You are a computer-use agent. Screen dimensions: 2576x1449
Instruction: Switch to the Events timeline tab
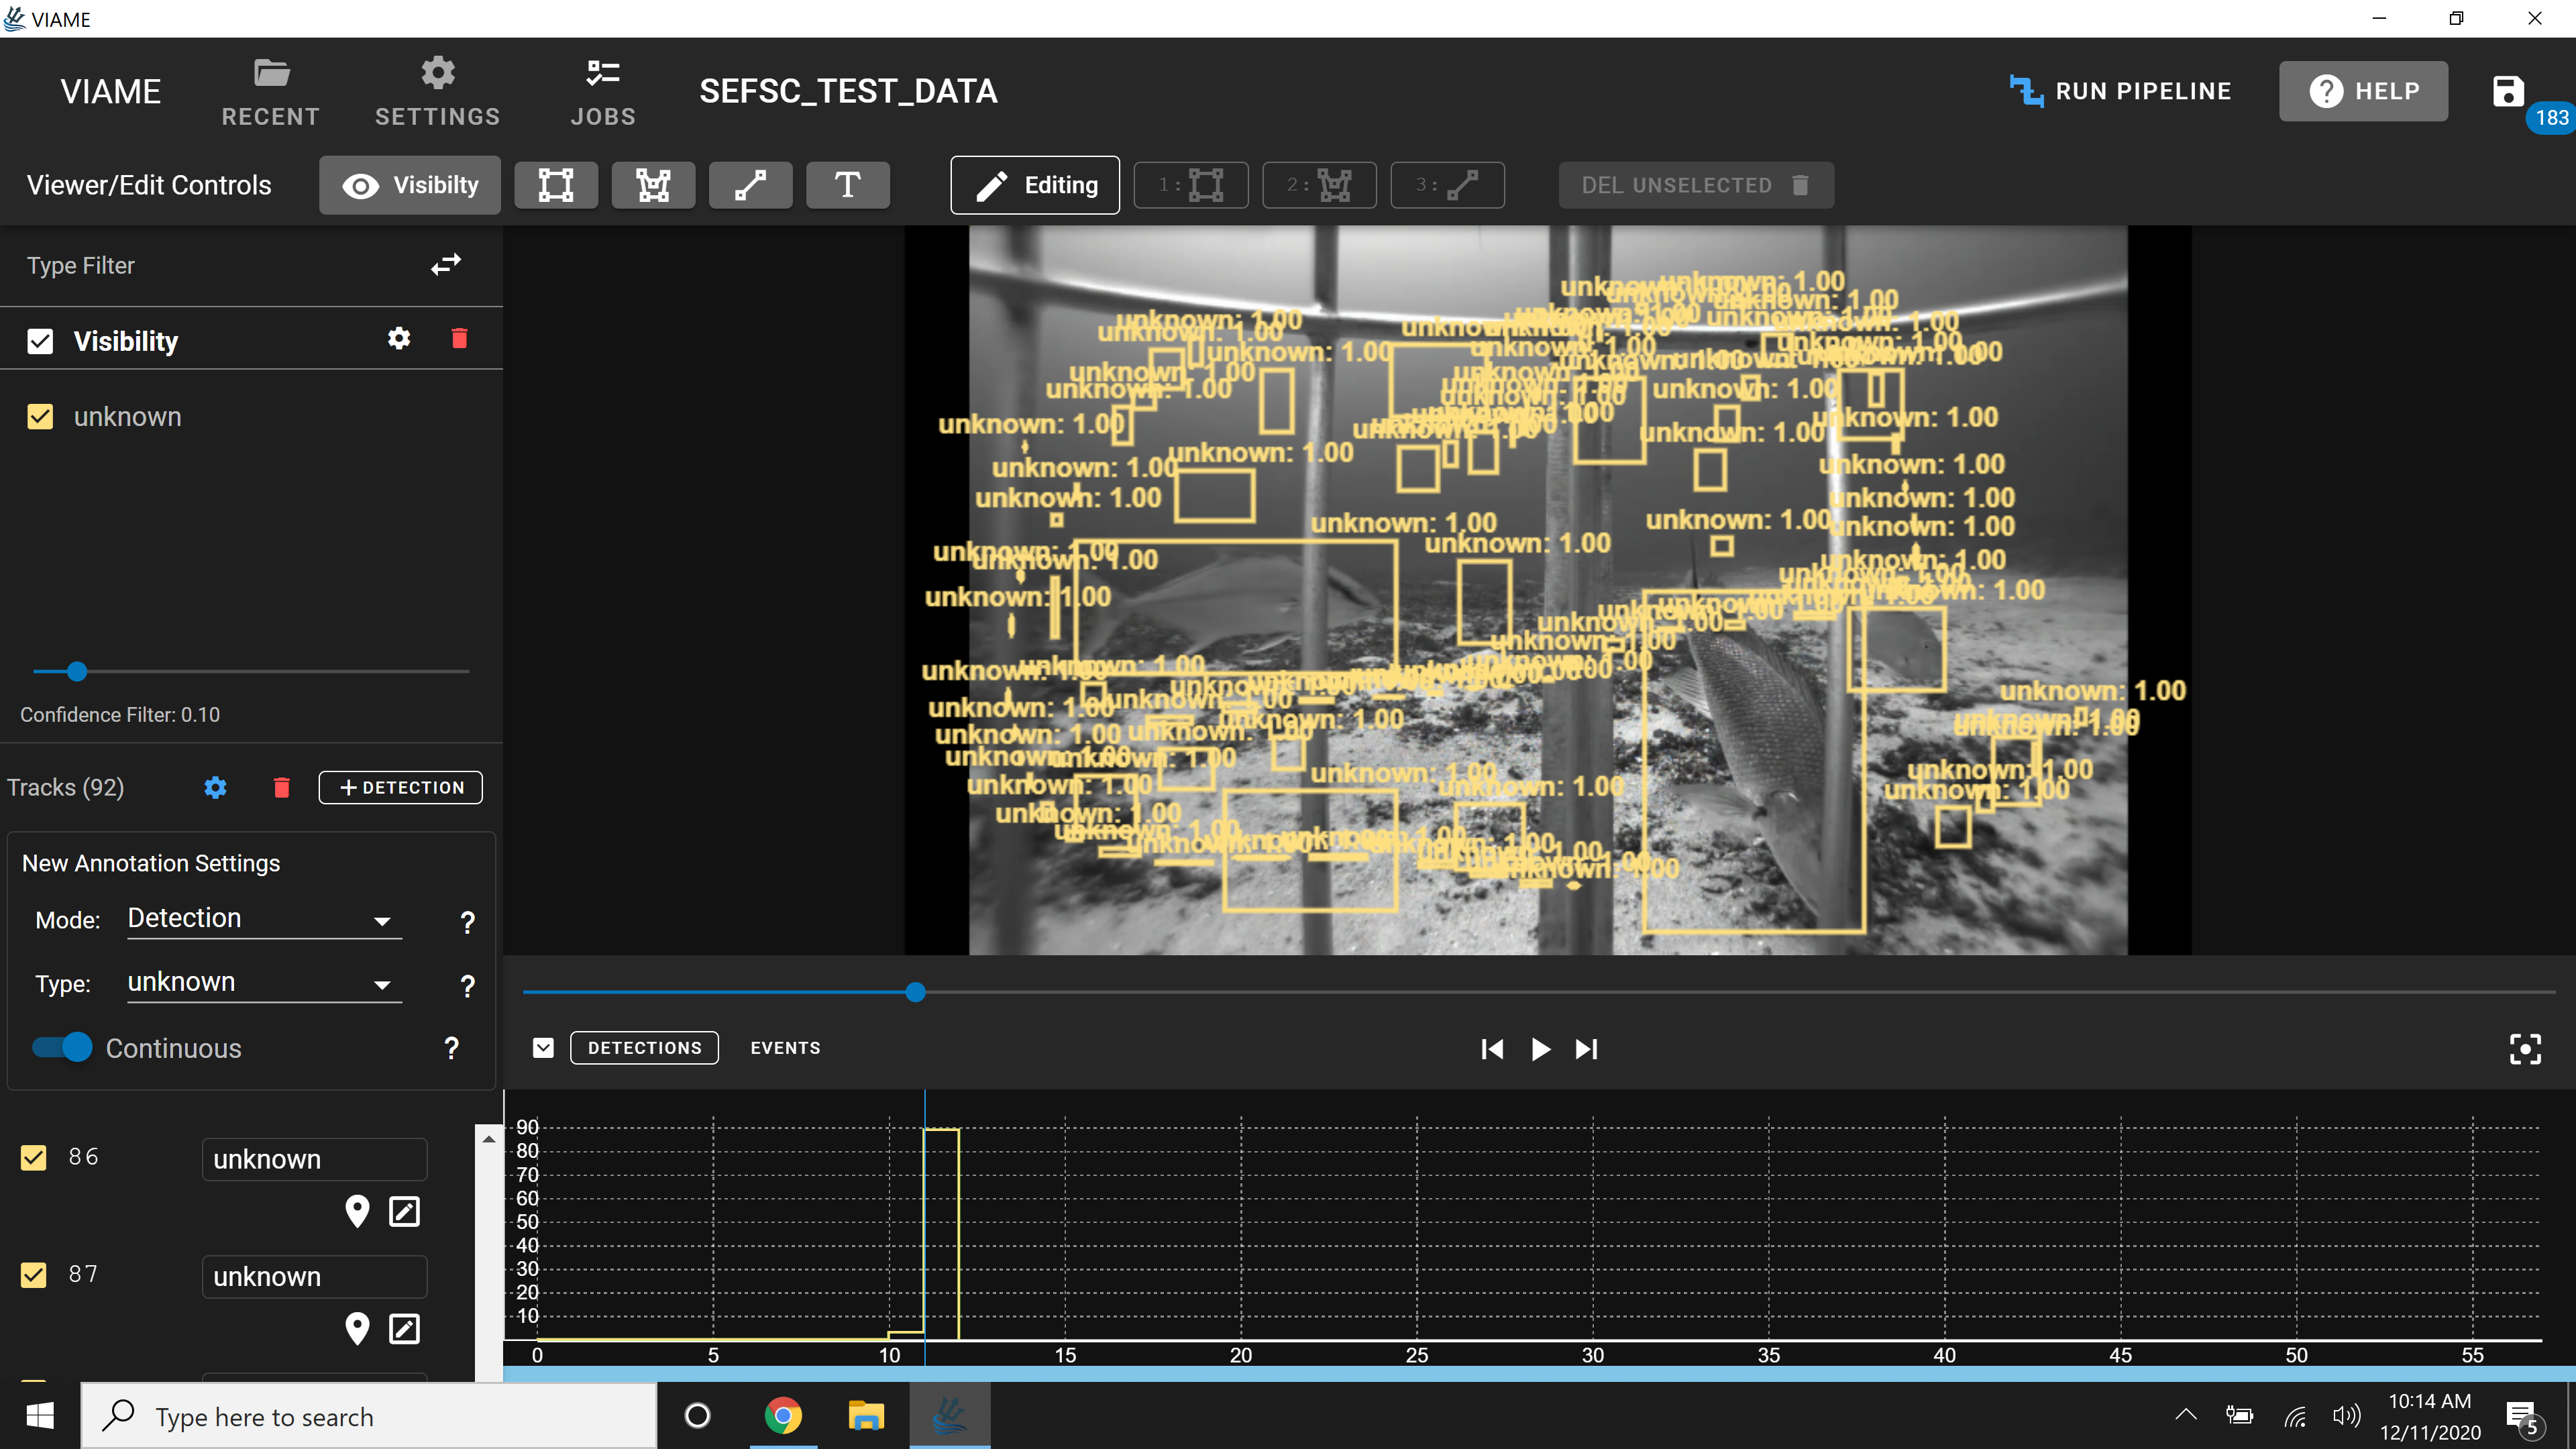[785, 1048]
